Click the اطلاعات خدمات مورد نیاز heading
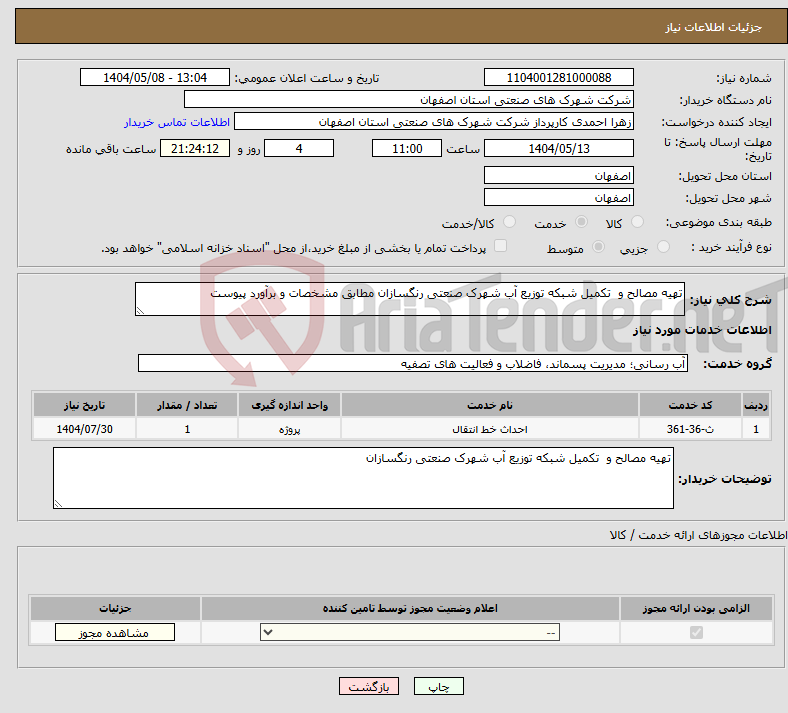 [702, 330]
